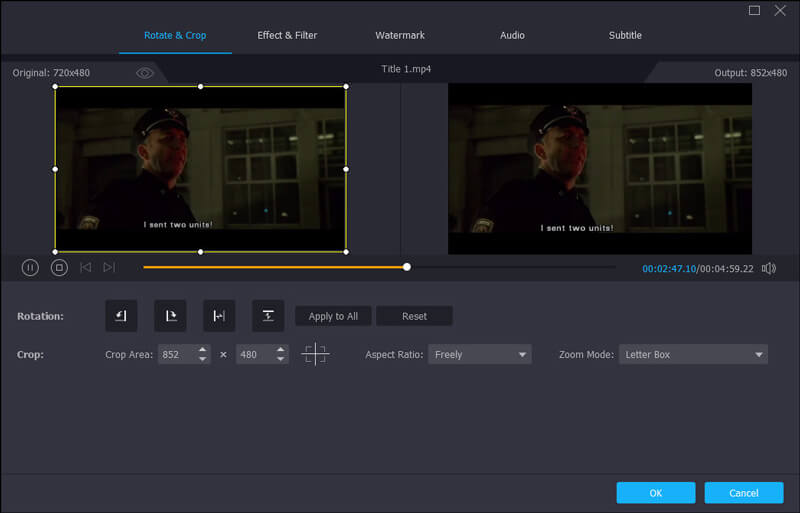This screenshot has height=513, width=800.
Task: Click the playback progress slider handle
Action: click(x=407, y=267)
